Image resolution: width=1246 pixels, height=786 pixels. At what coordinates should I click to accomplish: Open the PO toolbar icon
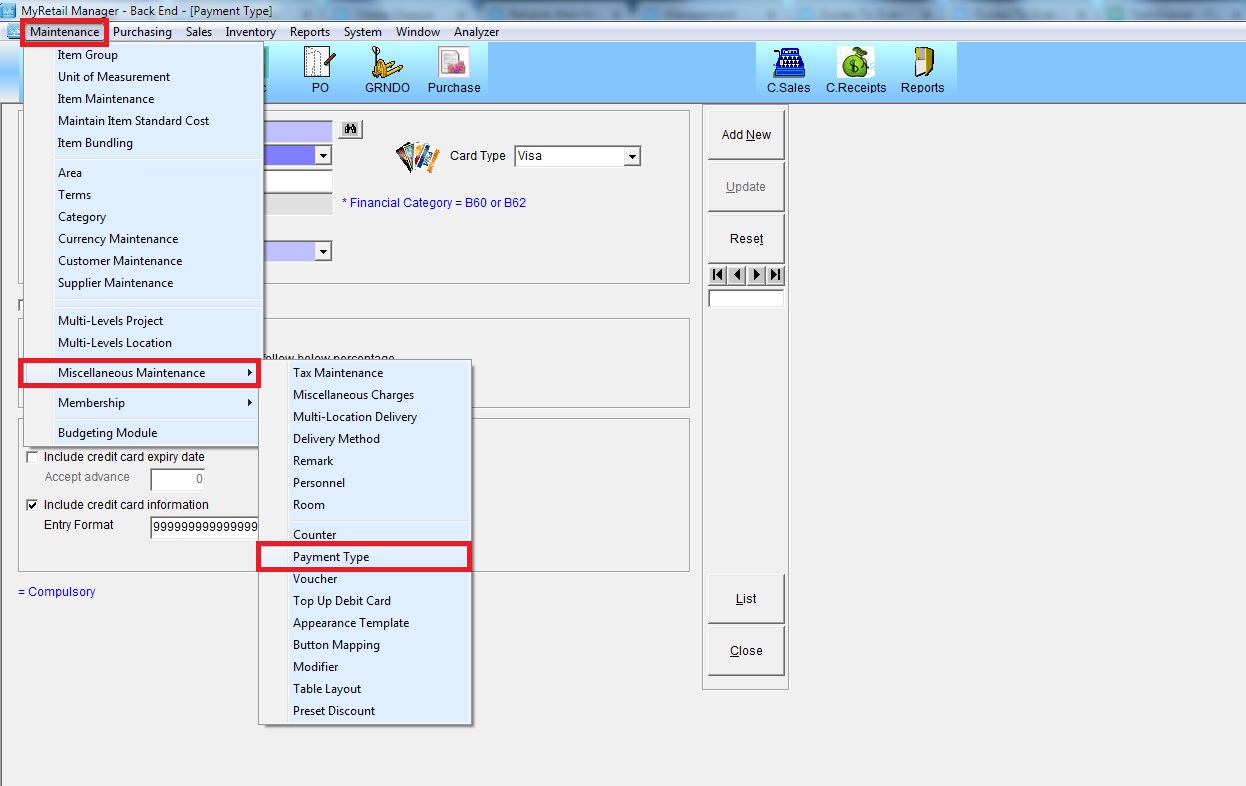click(x=319, y=66)
